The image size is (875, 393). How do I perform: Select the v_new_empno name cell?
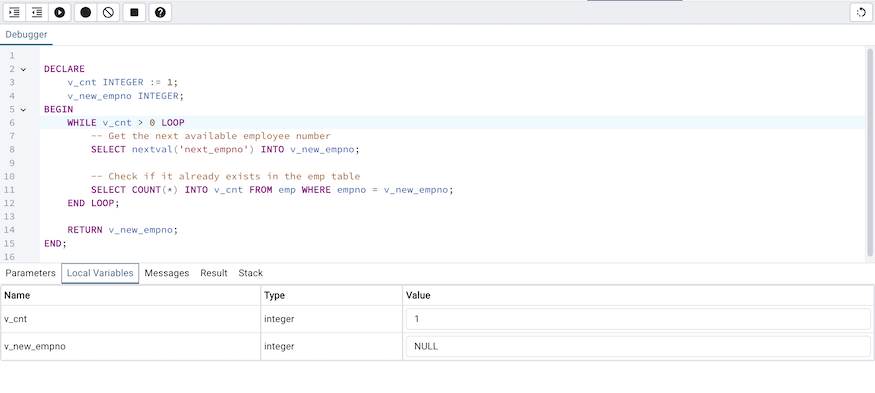tap(131, 346)
